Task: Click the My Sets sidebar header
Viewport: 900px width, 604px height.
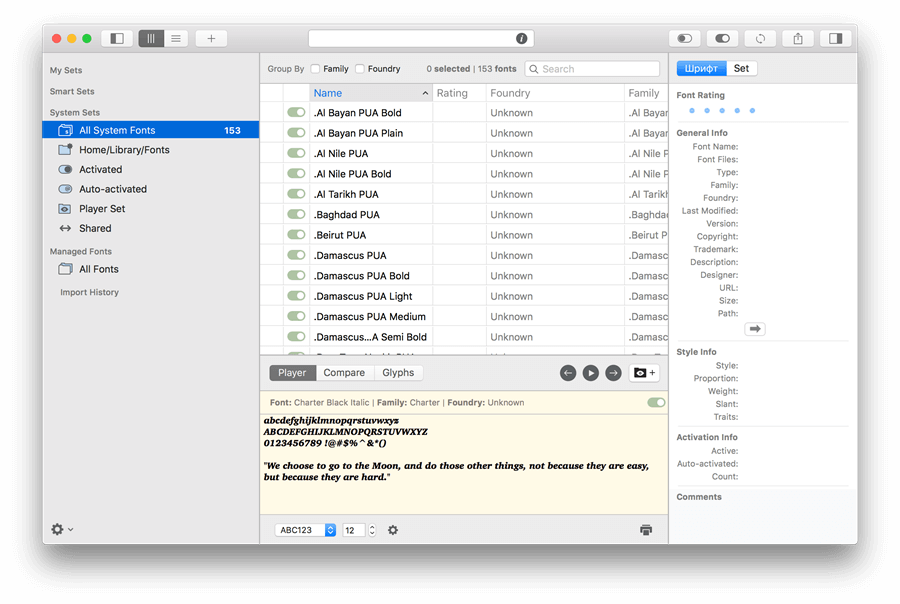Action: coord(66,70)
